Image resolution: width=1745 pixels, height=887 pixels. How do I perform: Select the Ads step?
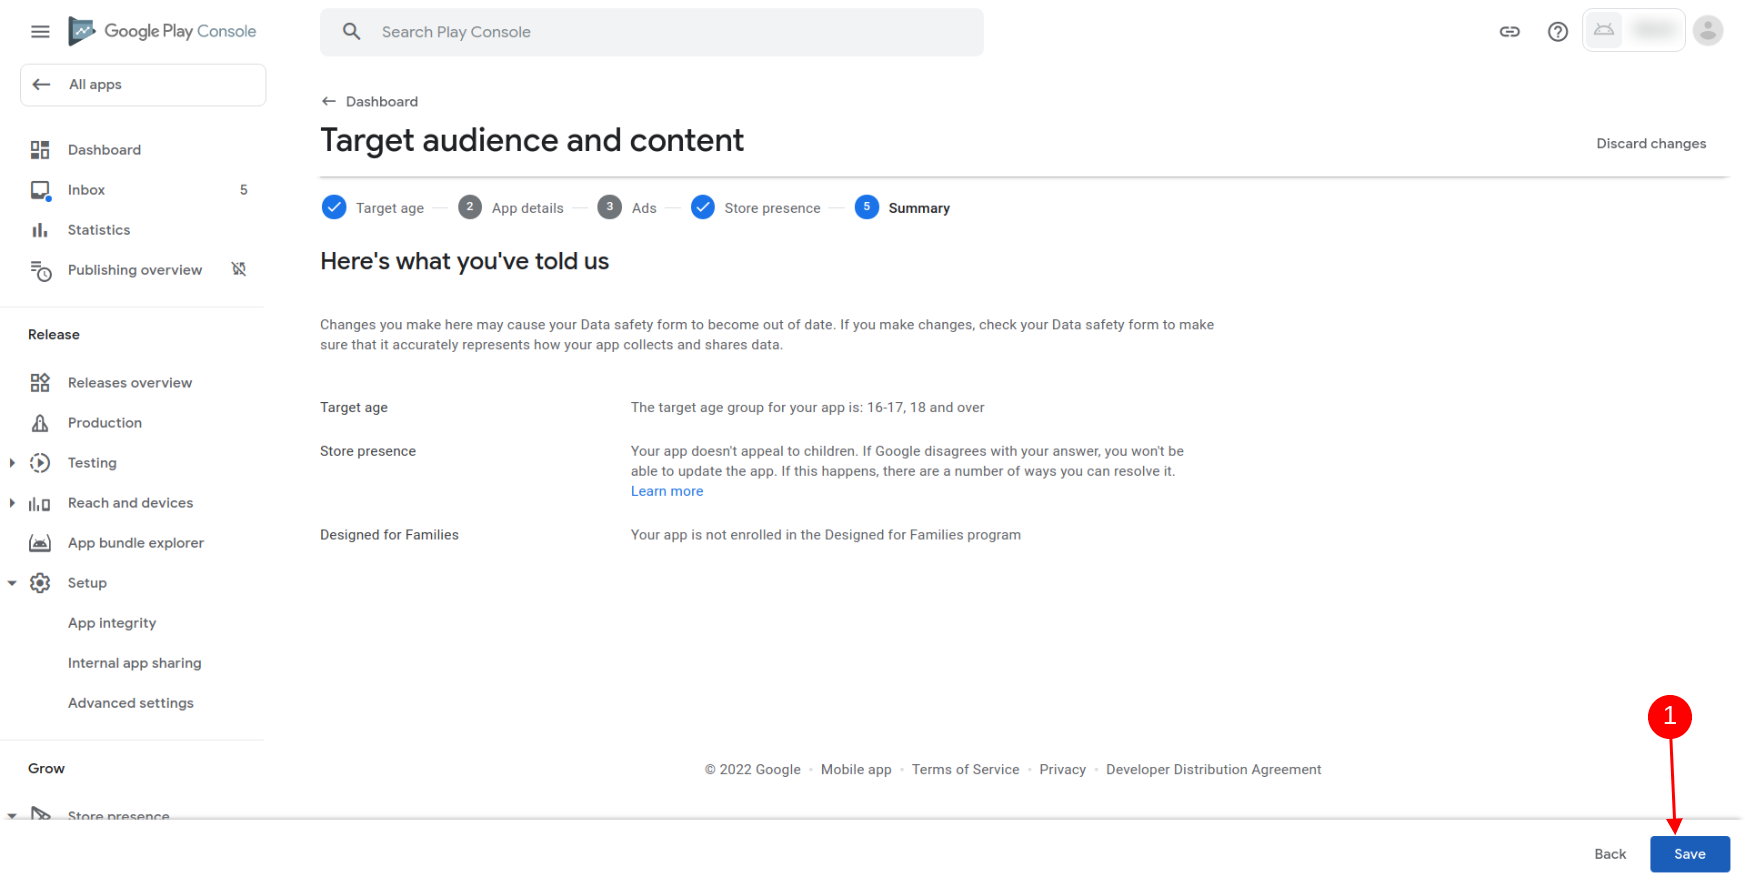tap(627, 208)
